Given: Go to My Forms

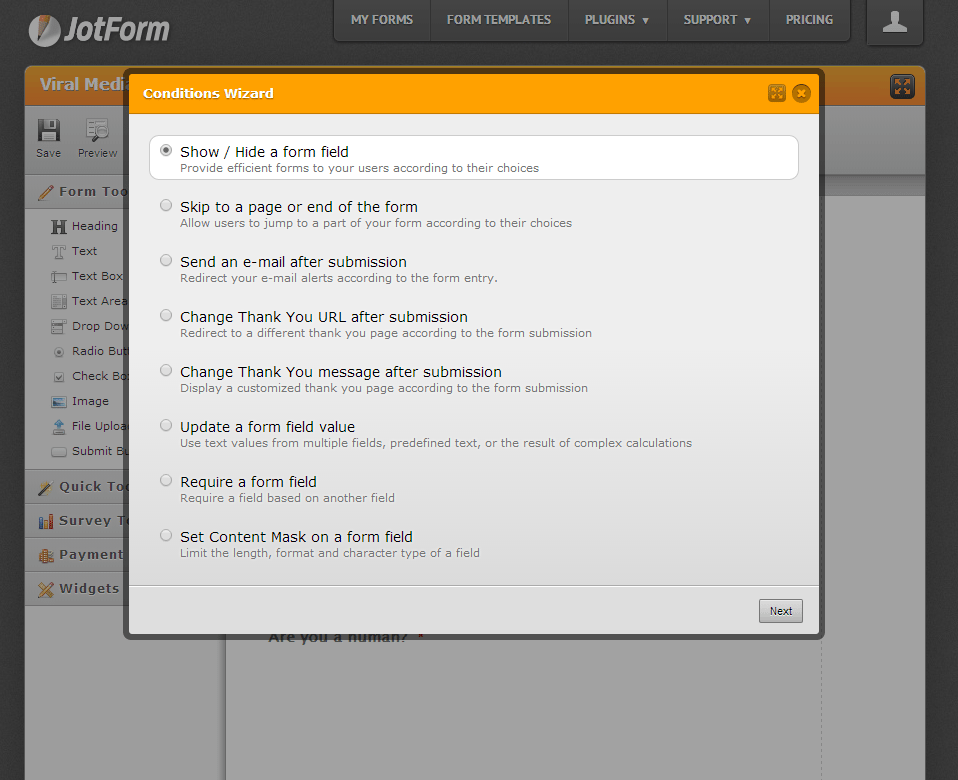Looking at the screenshot, I should tap(382, 20).
